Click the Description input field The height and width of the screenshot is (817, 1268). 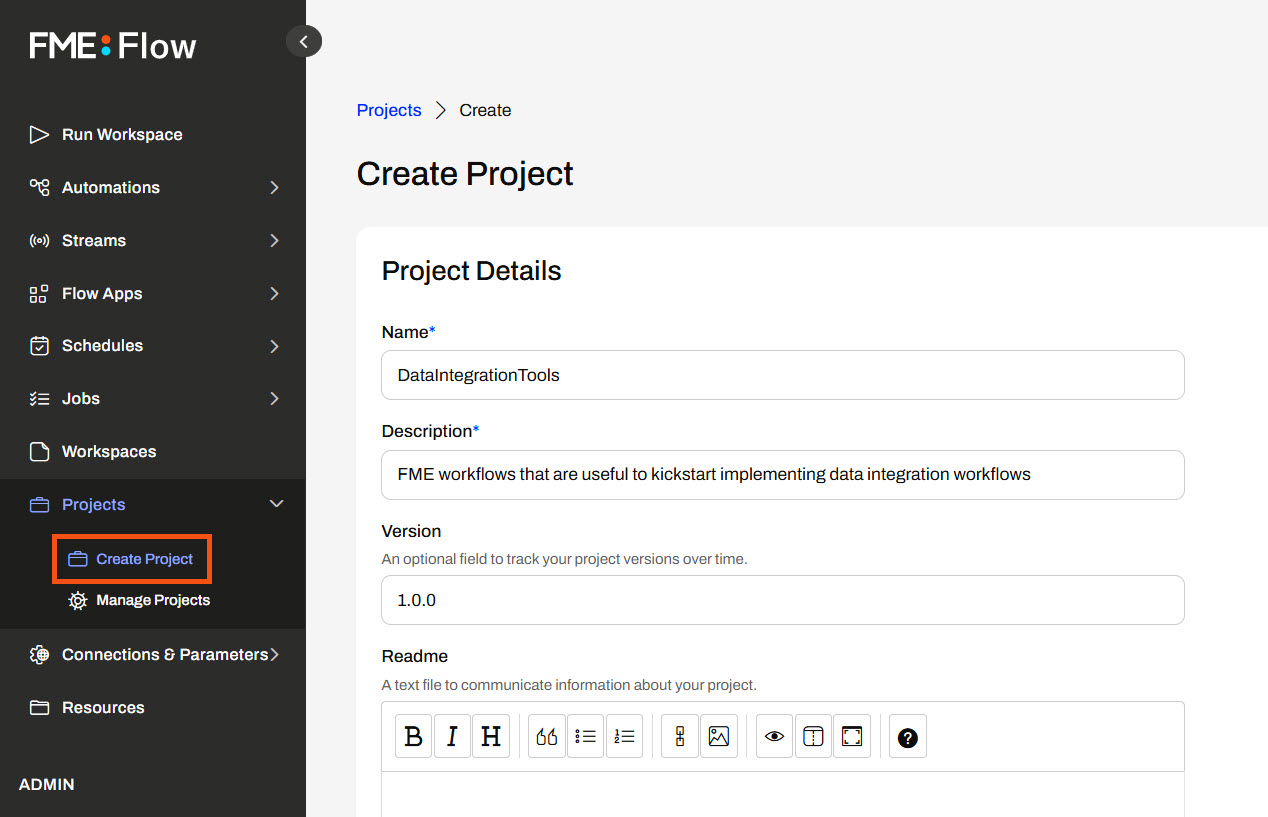[x=783, y=475]
